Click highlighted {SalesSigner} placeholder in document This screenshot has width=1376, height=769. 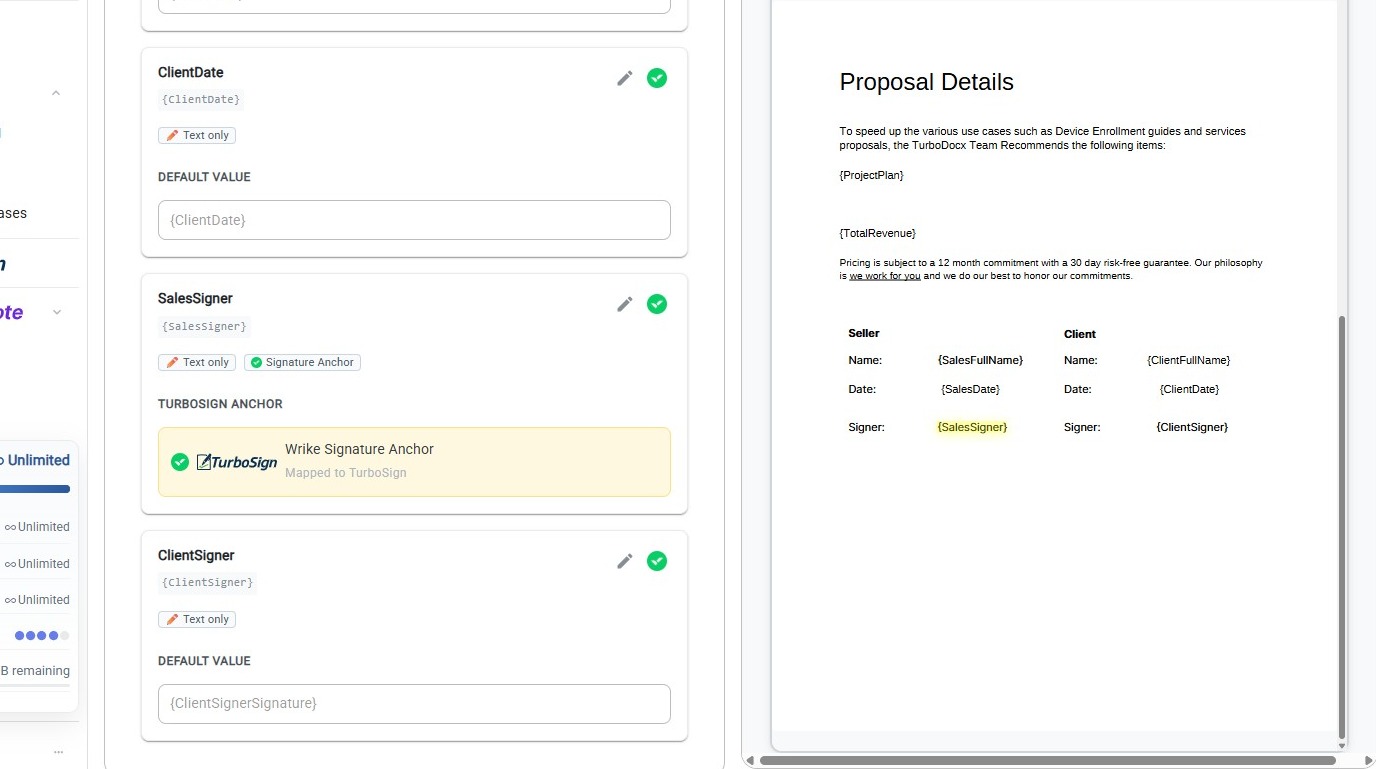click(972, 427)
